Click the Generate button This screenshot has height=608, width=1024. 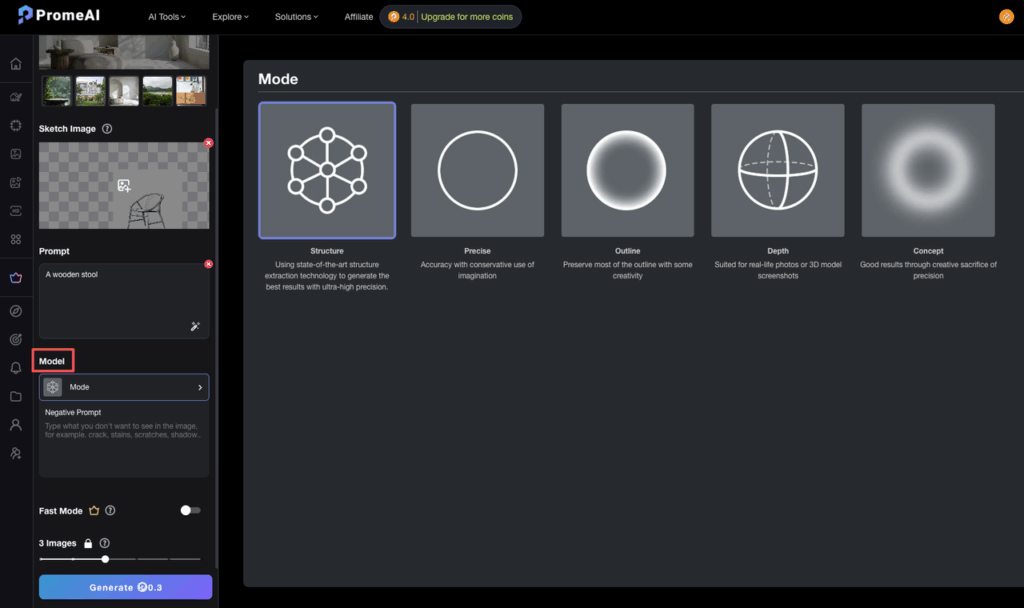[125, 587]
